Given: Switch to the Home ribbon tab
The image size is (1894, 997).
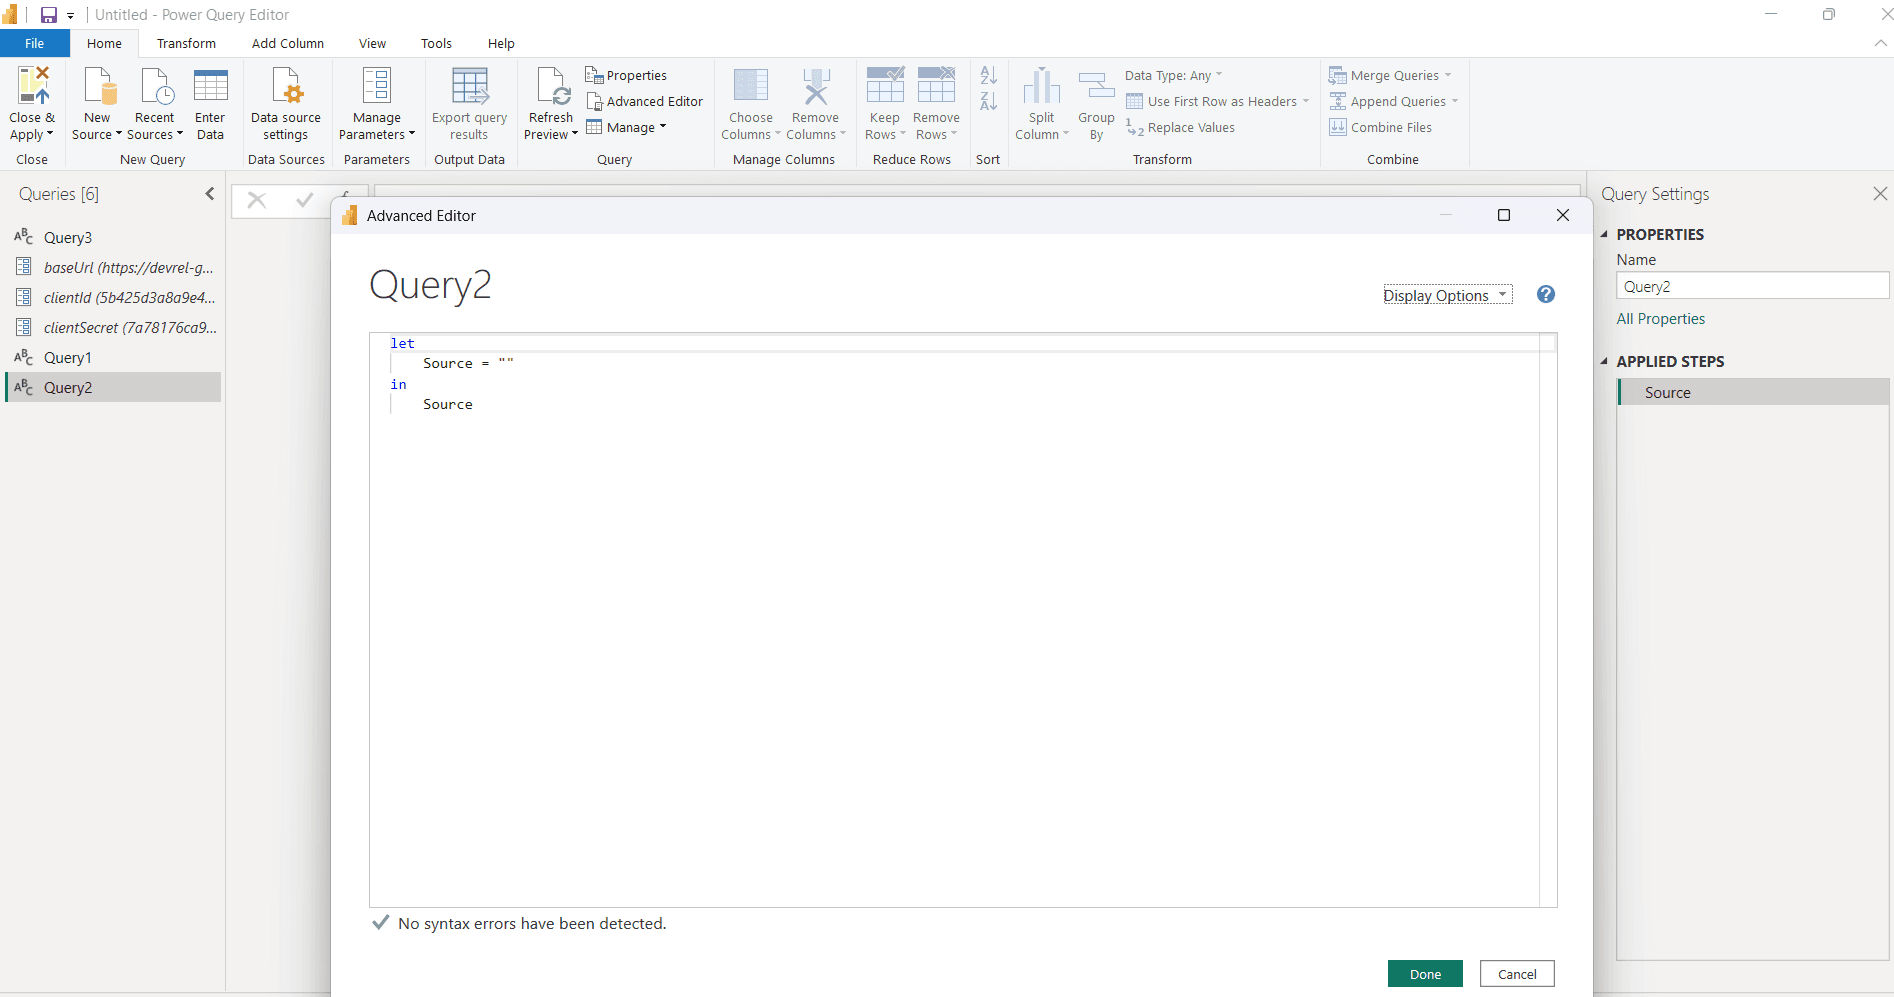Looking at the screenshot, I should (x=104, y=43).
